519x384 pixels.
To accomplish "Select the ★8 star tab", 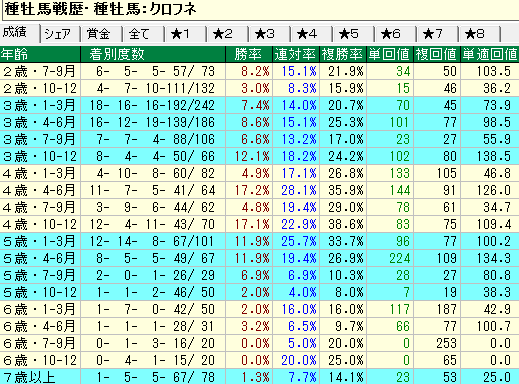I will pos(480,34).
